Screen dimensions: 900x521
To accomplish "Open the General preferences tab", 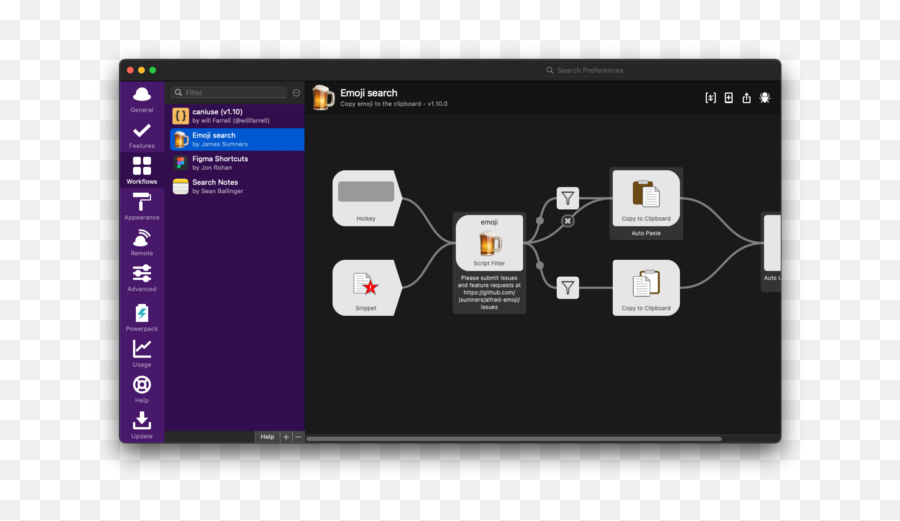I will (x=142, y=99).
